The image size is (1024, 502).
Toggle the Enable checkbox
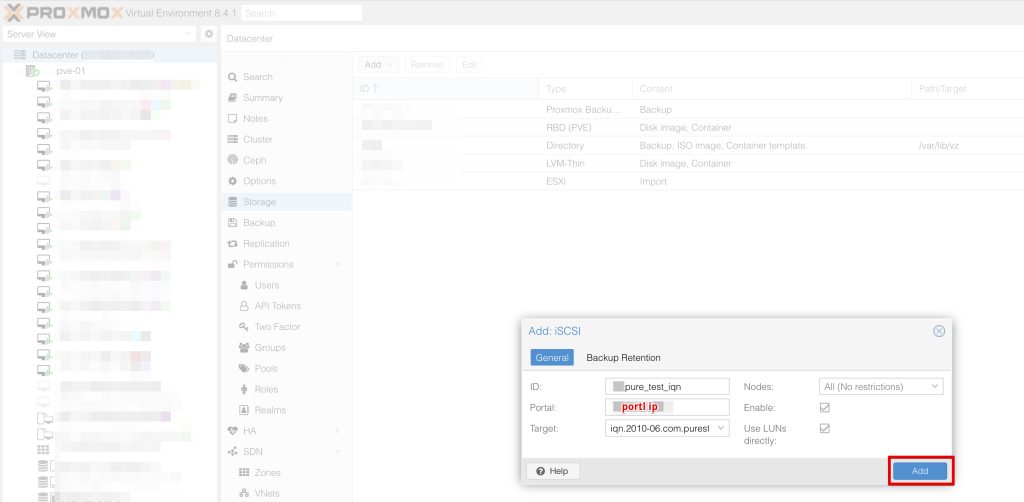(x=825, y=407)
